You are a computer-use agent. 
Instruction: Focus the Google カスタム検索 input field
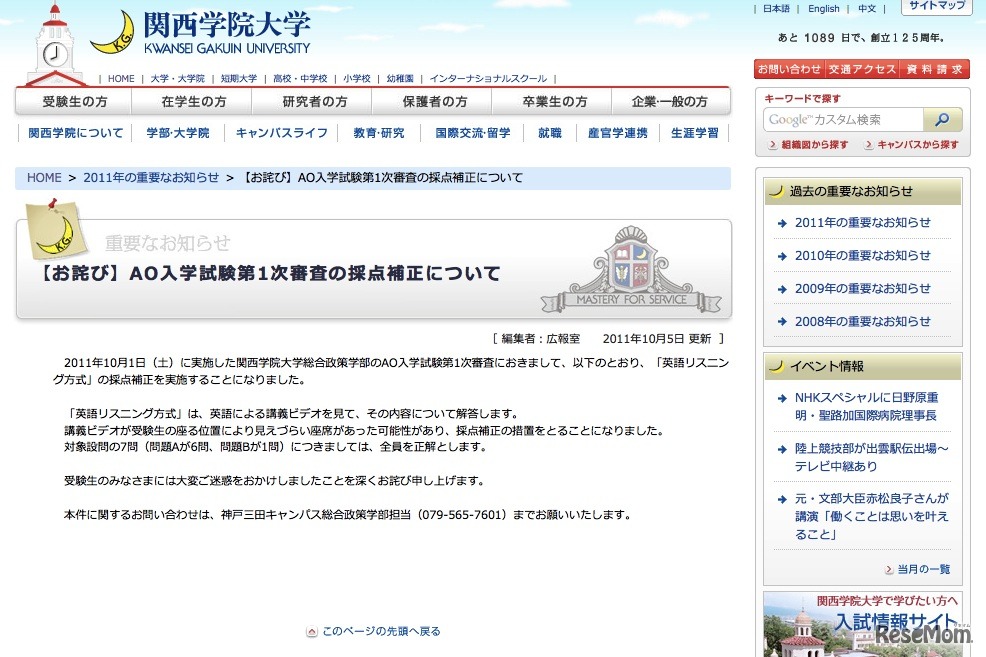(844, 119)
